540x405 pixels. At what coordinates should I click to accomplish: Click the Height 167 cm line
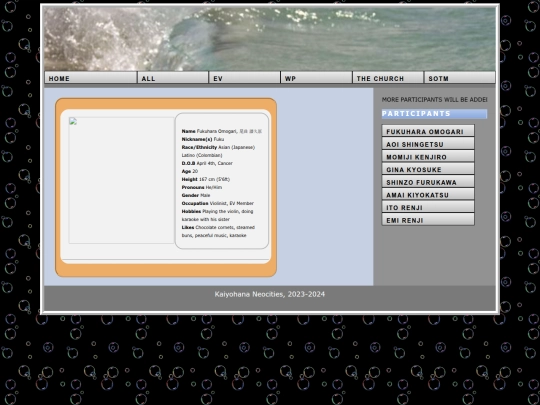206,179
